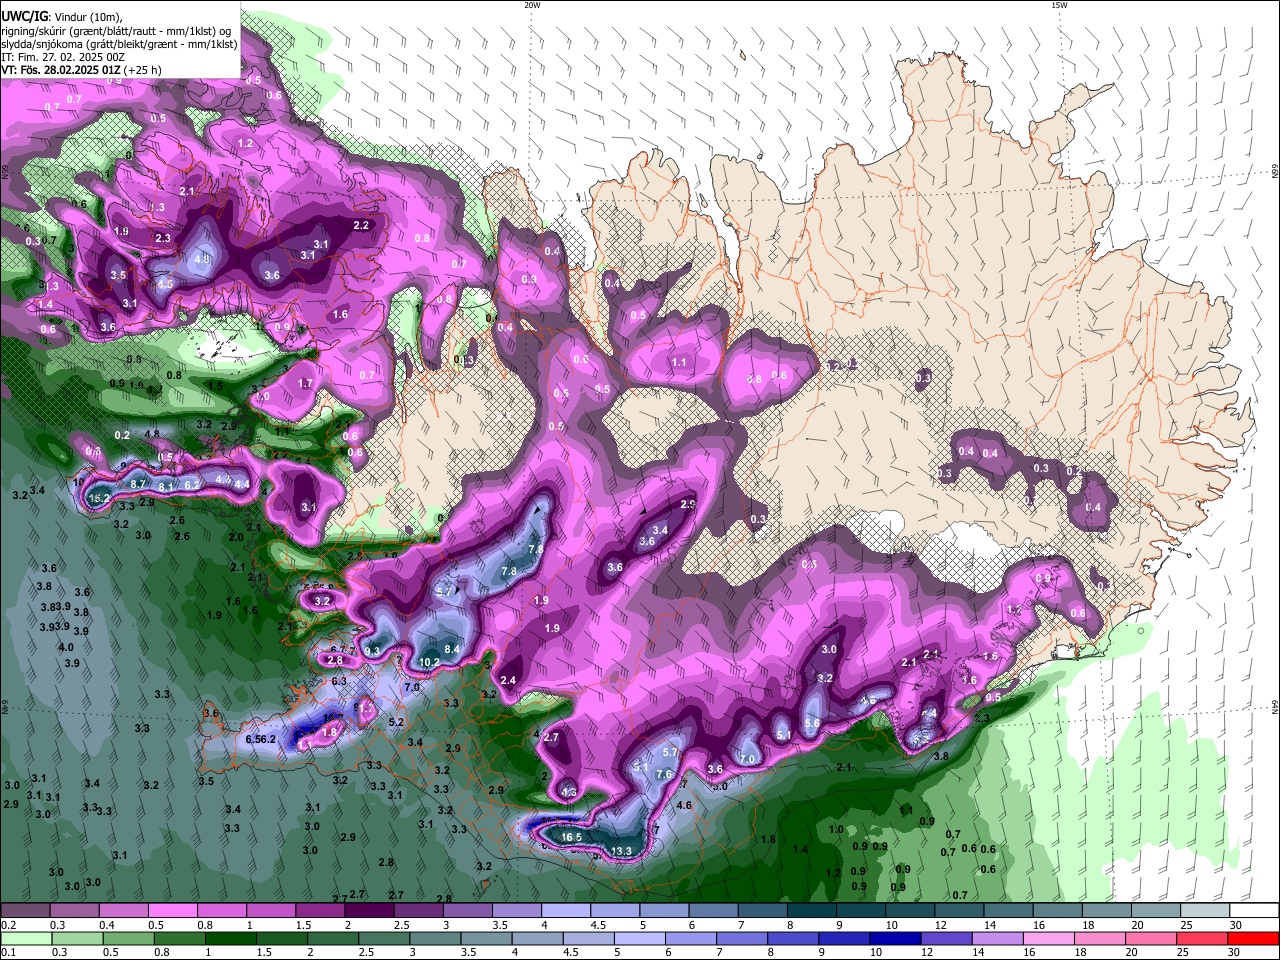Click the 30 label on the rain scale
Viewport: 1280px width, 960px height.
pos(1233,952)
